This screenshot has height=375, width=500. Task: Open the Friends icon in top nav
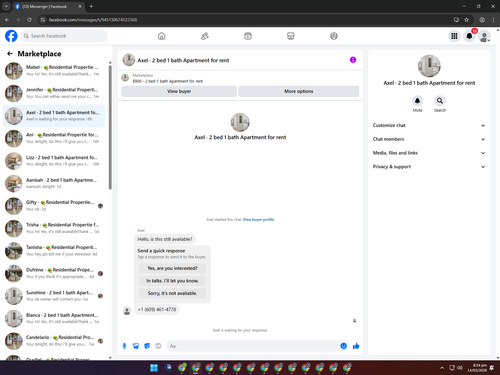coord(205,36)
